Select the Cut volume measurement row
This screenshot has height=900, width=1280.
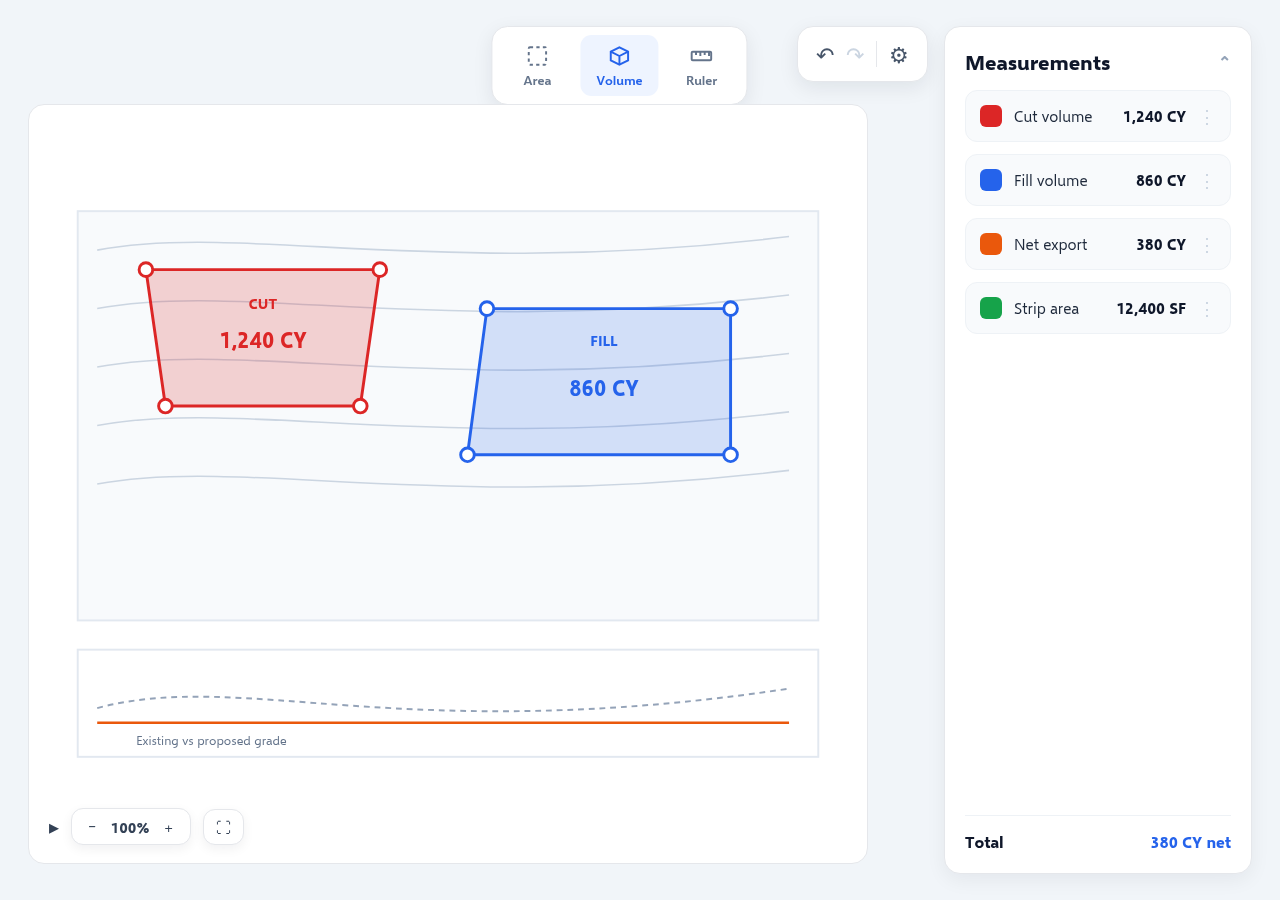pos(1098,116)
